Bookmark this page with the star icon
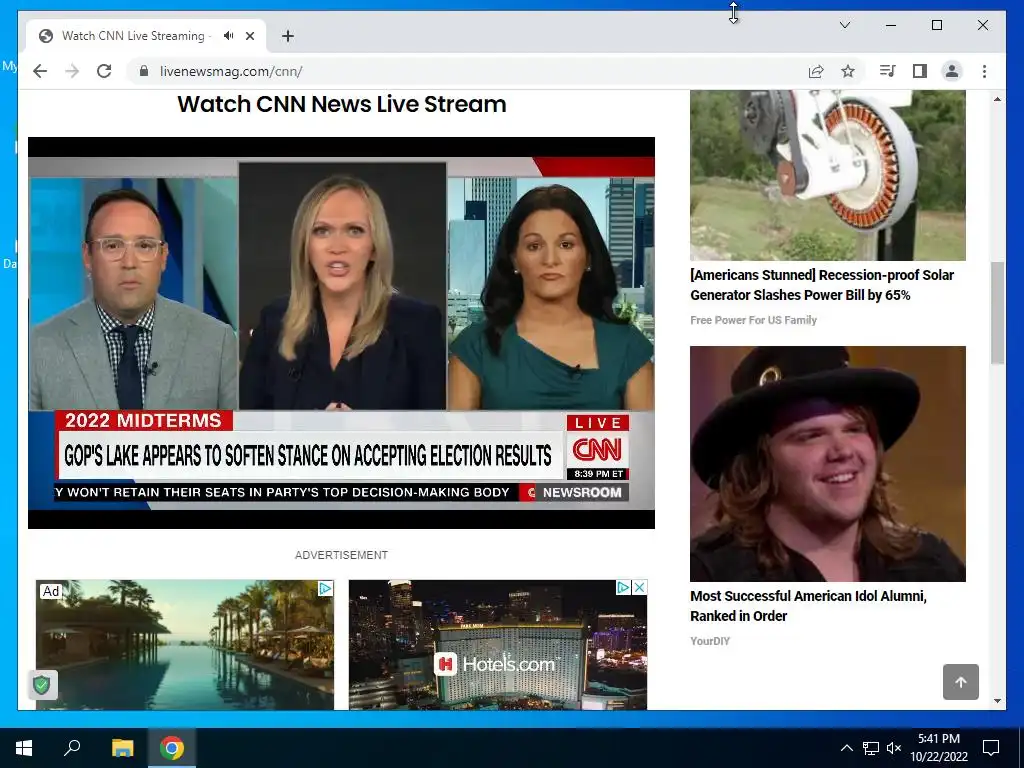This screenshot has height=768, width=1024. [x=848, y=71]
